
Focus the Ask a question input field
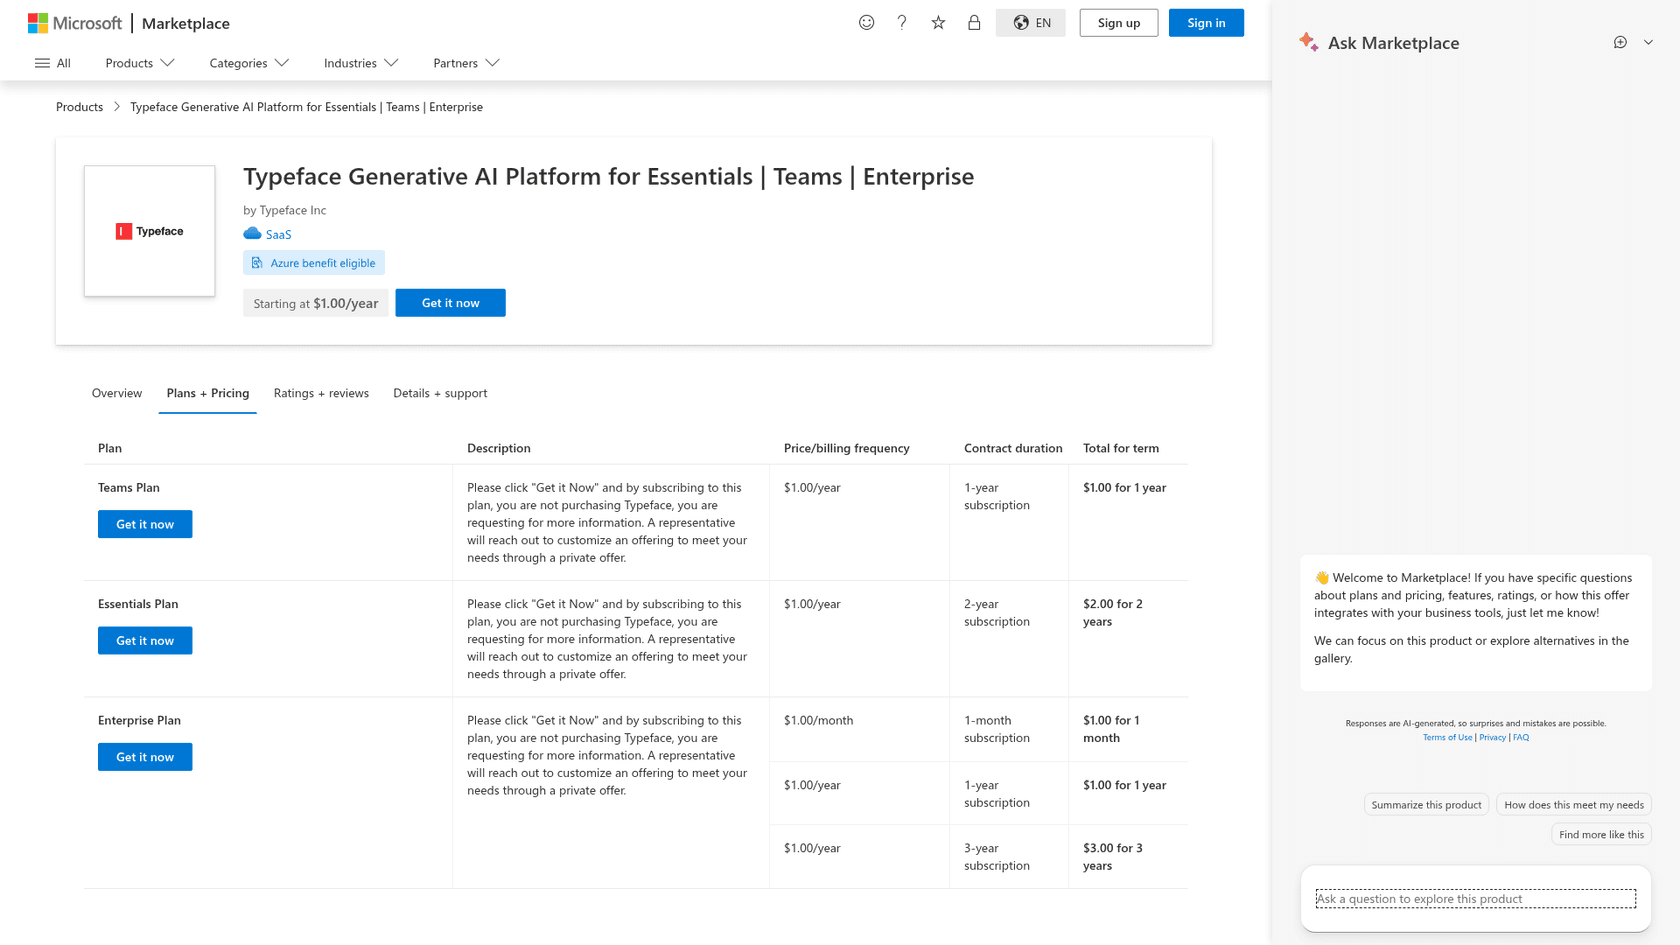coord(1475,899)
